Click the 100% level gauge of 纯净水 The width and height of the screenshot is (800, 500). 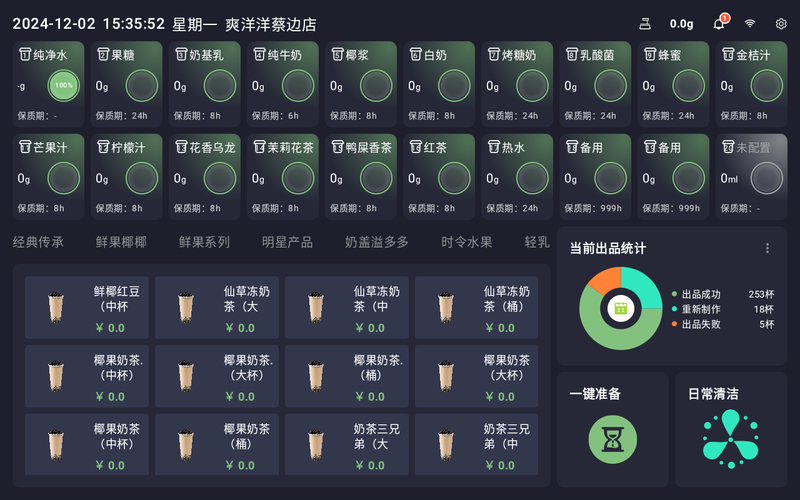pos(64,86)
